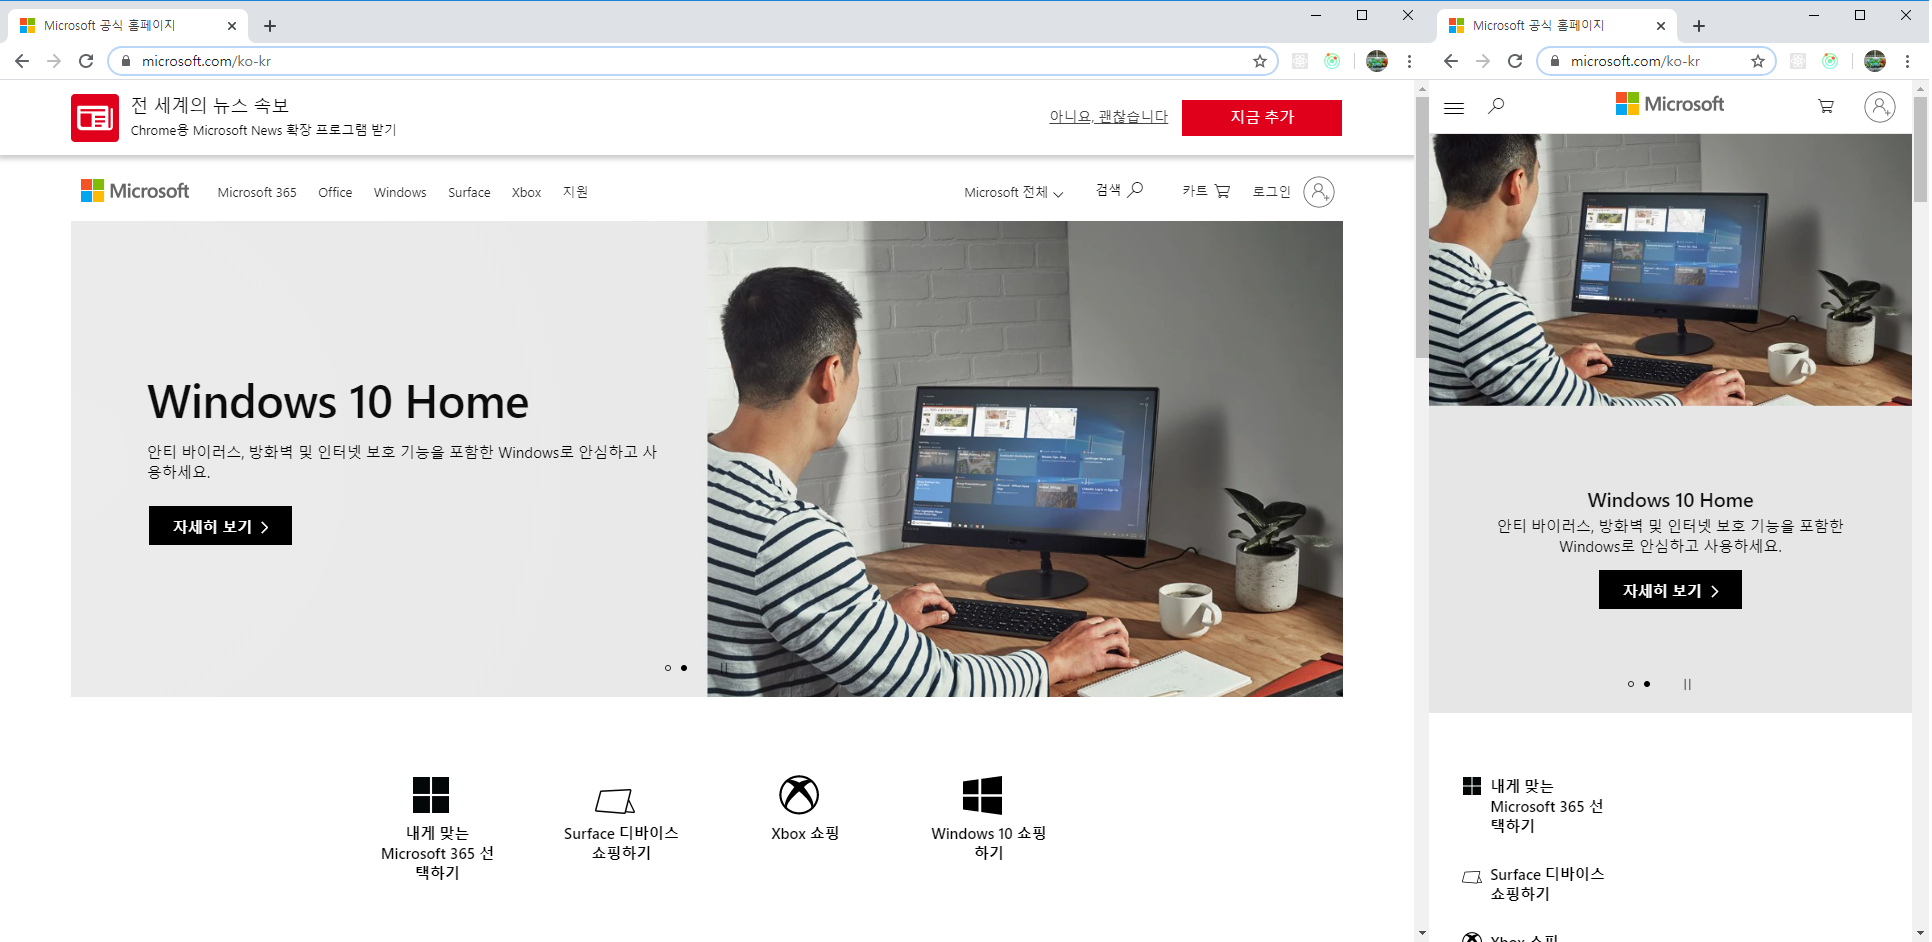Screen dimensions: 1932x942
Task: Click Xbox 쇼핑 link in left window
Action: [x=805, y=833]
